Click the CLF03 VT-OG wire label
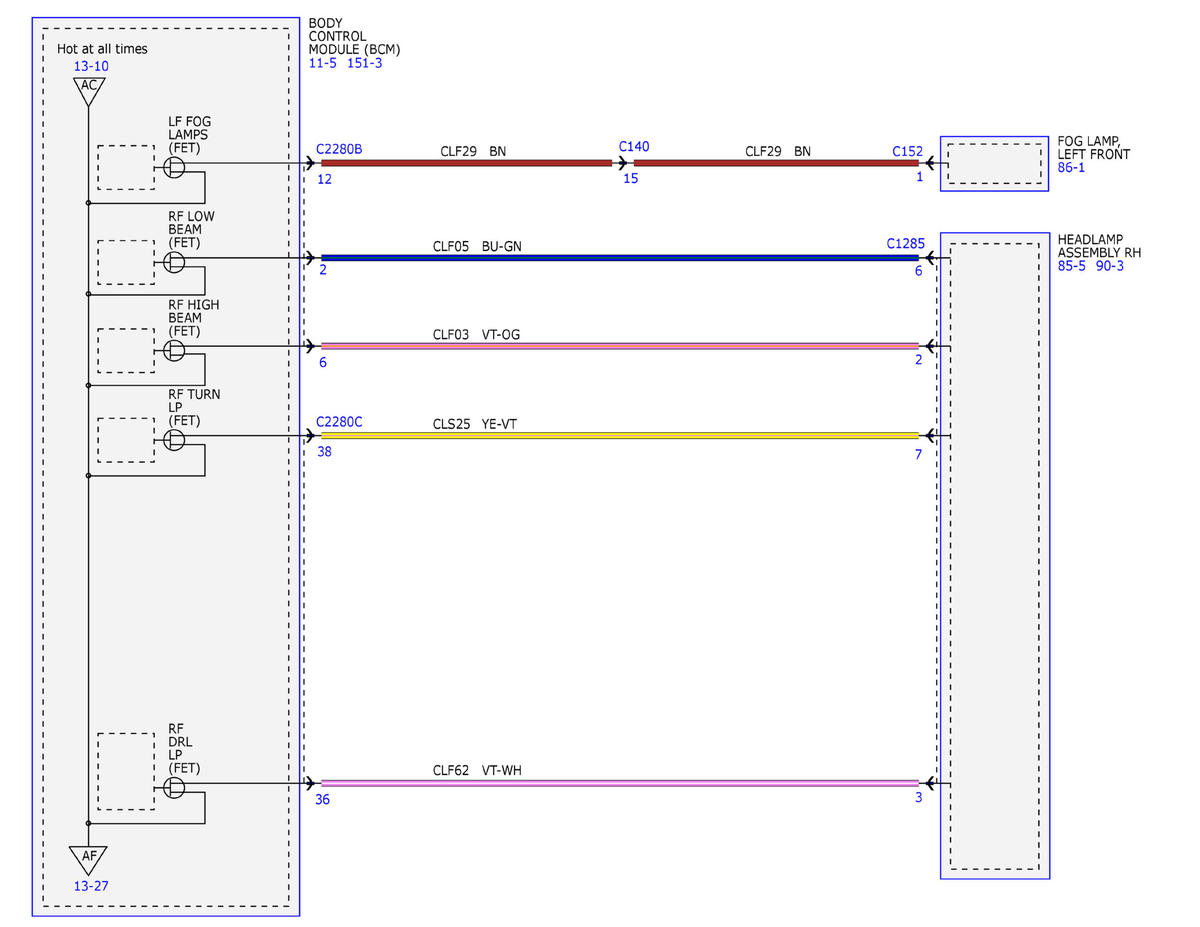This screenshot has height=927, width=1200. [x=476, y=335]
